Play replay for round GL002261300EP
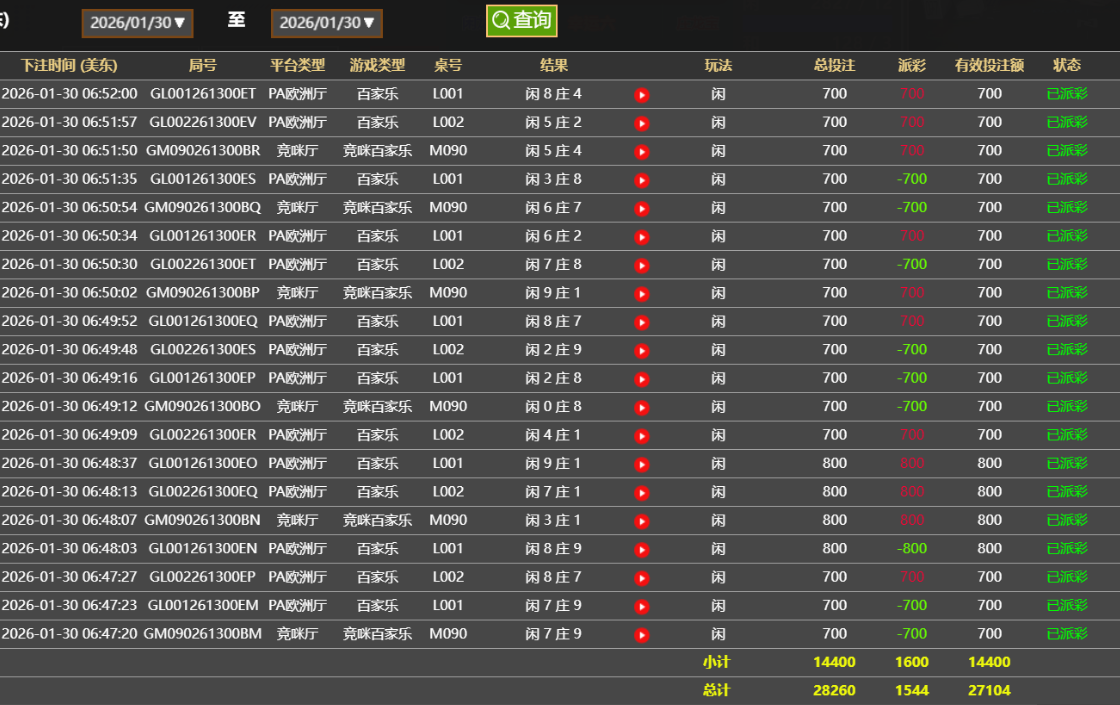Image resolution: width=1120 pixels, height=705 pixels. (x=642, y=578)
